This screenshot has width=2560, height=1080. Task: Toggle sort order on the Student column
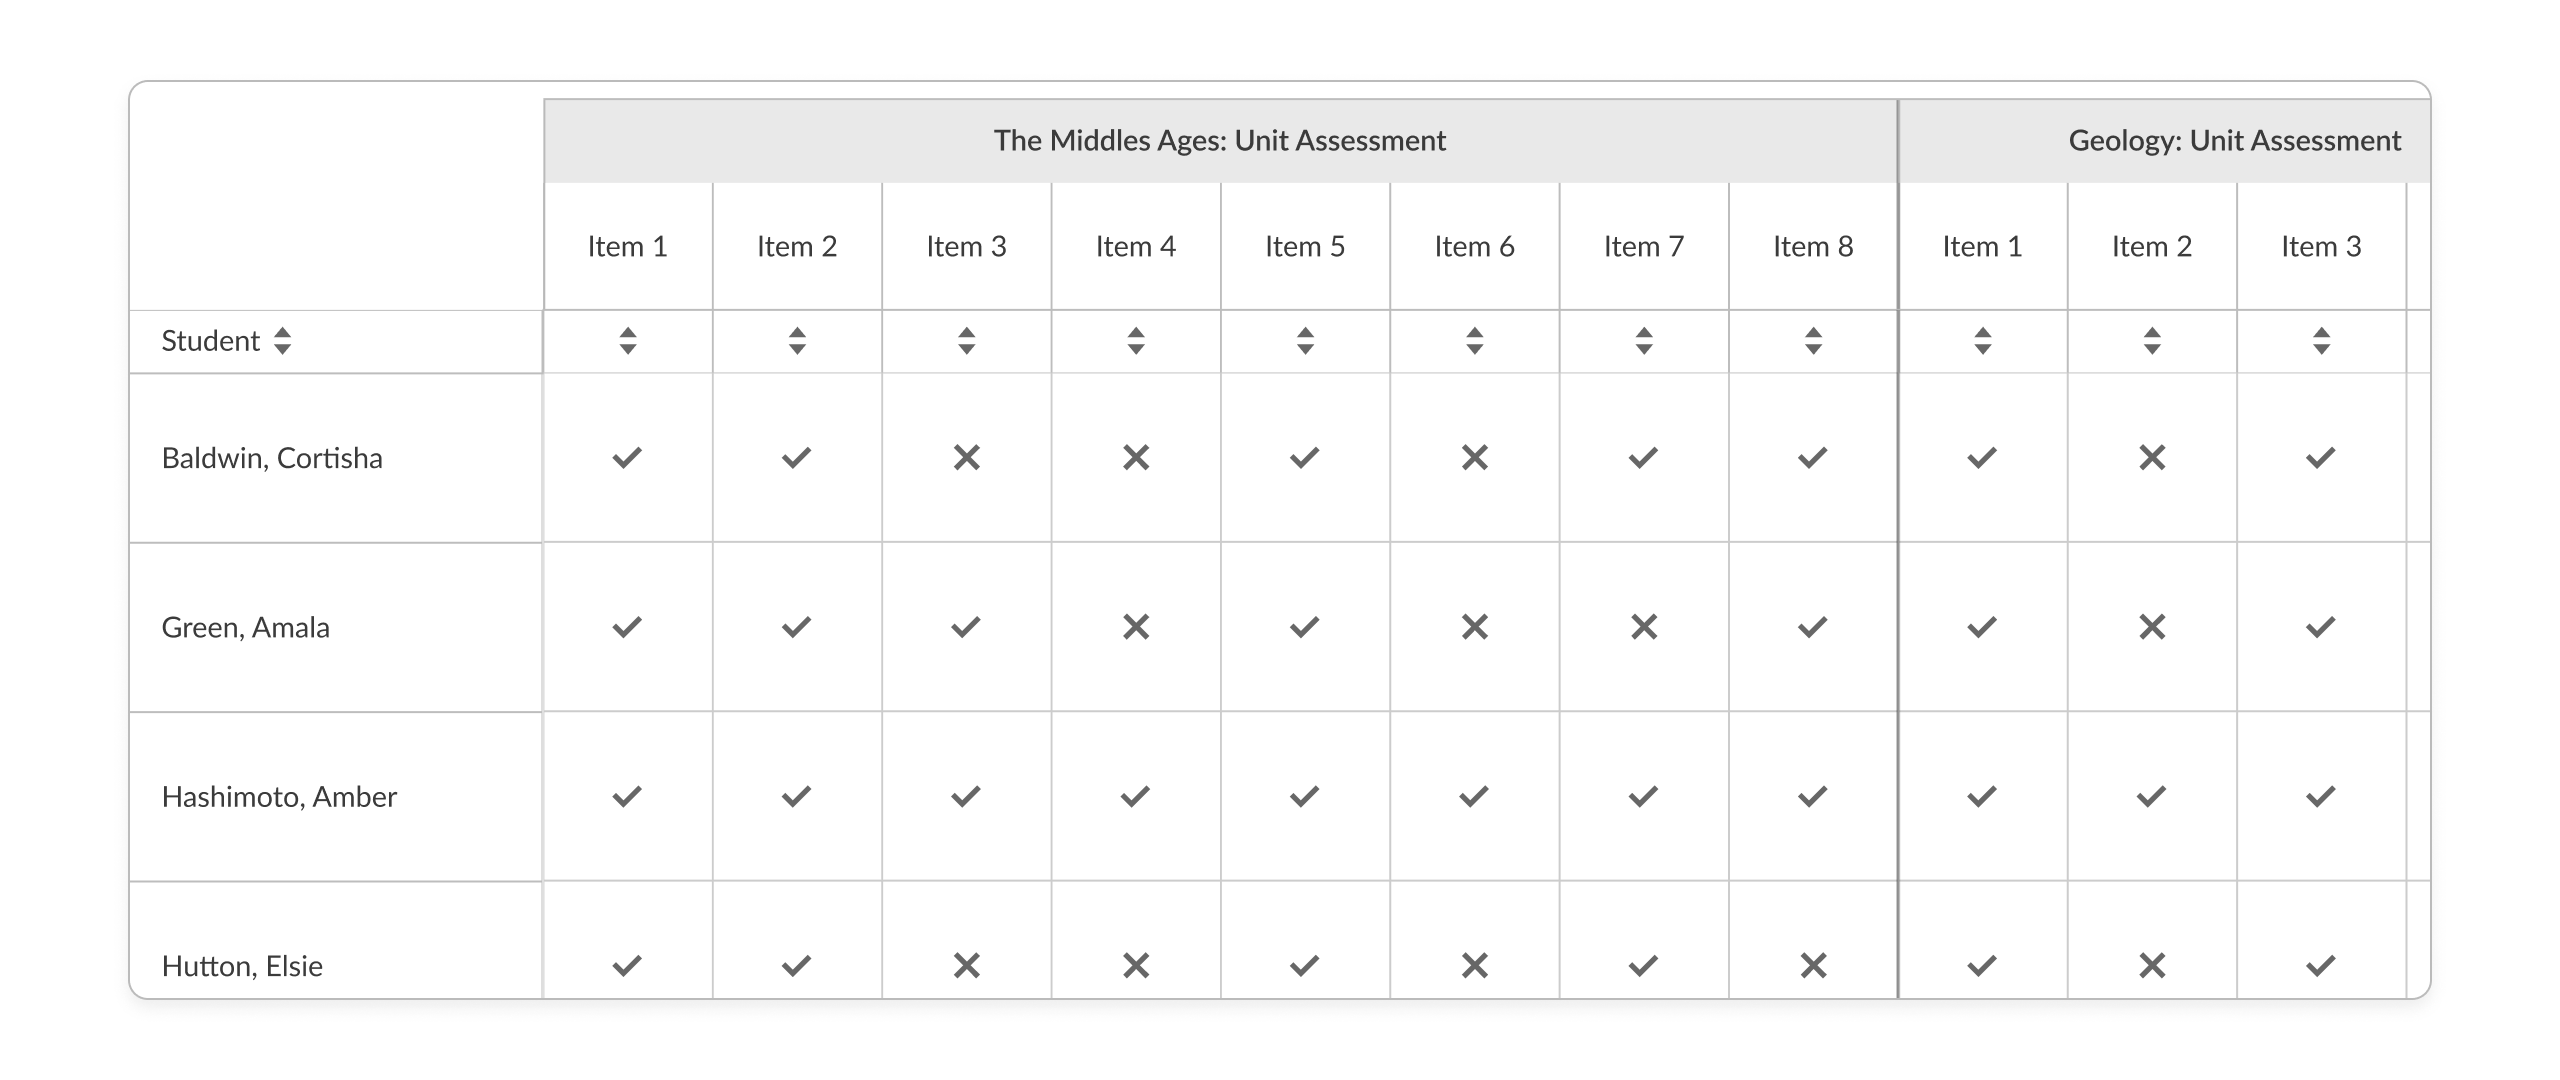click(282, 341)
